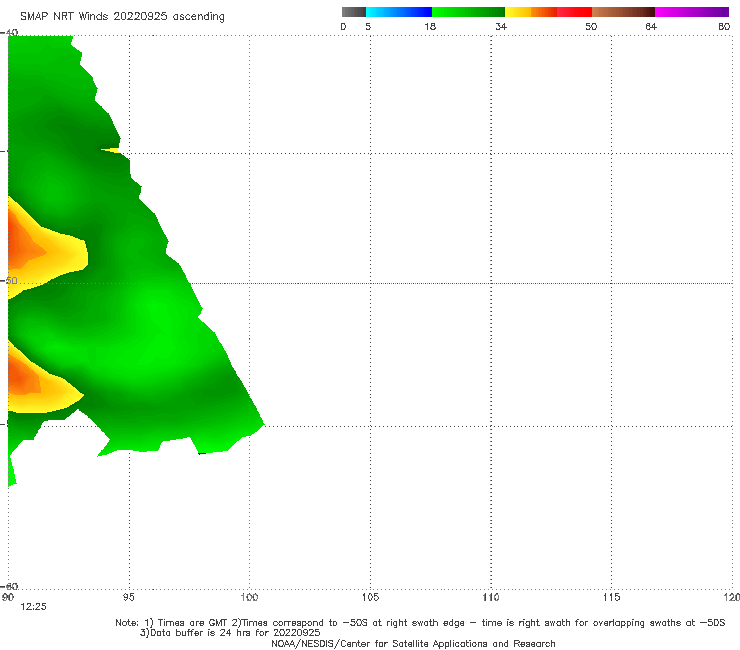Click the color bar label 64
Viewport: 740px width, 650px height.
[651, 27]
